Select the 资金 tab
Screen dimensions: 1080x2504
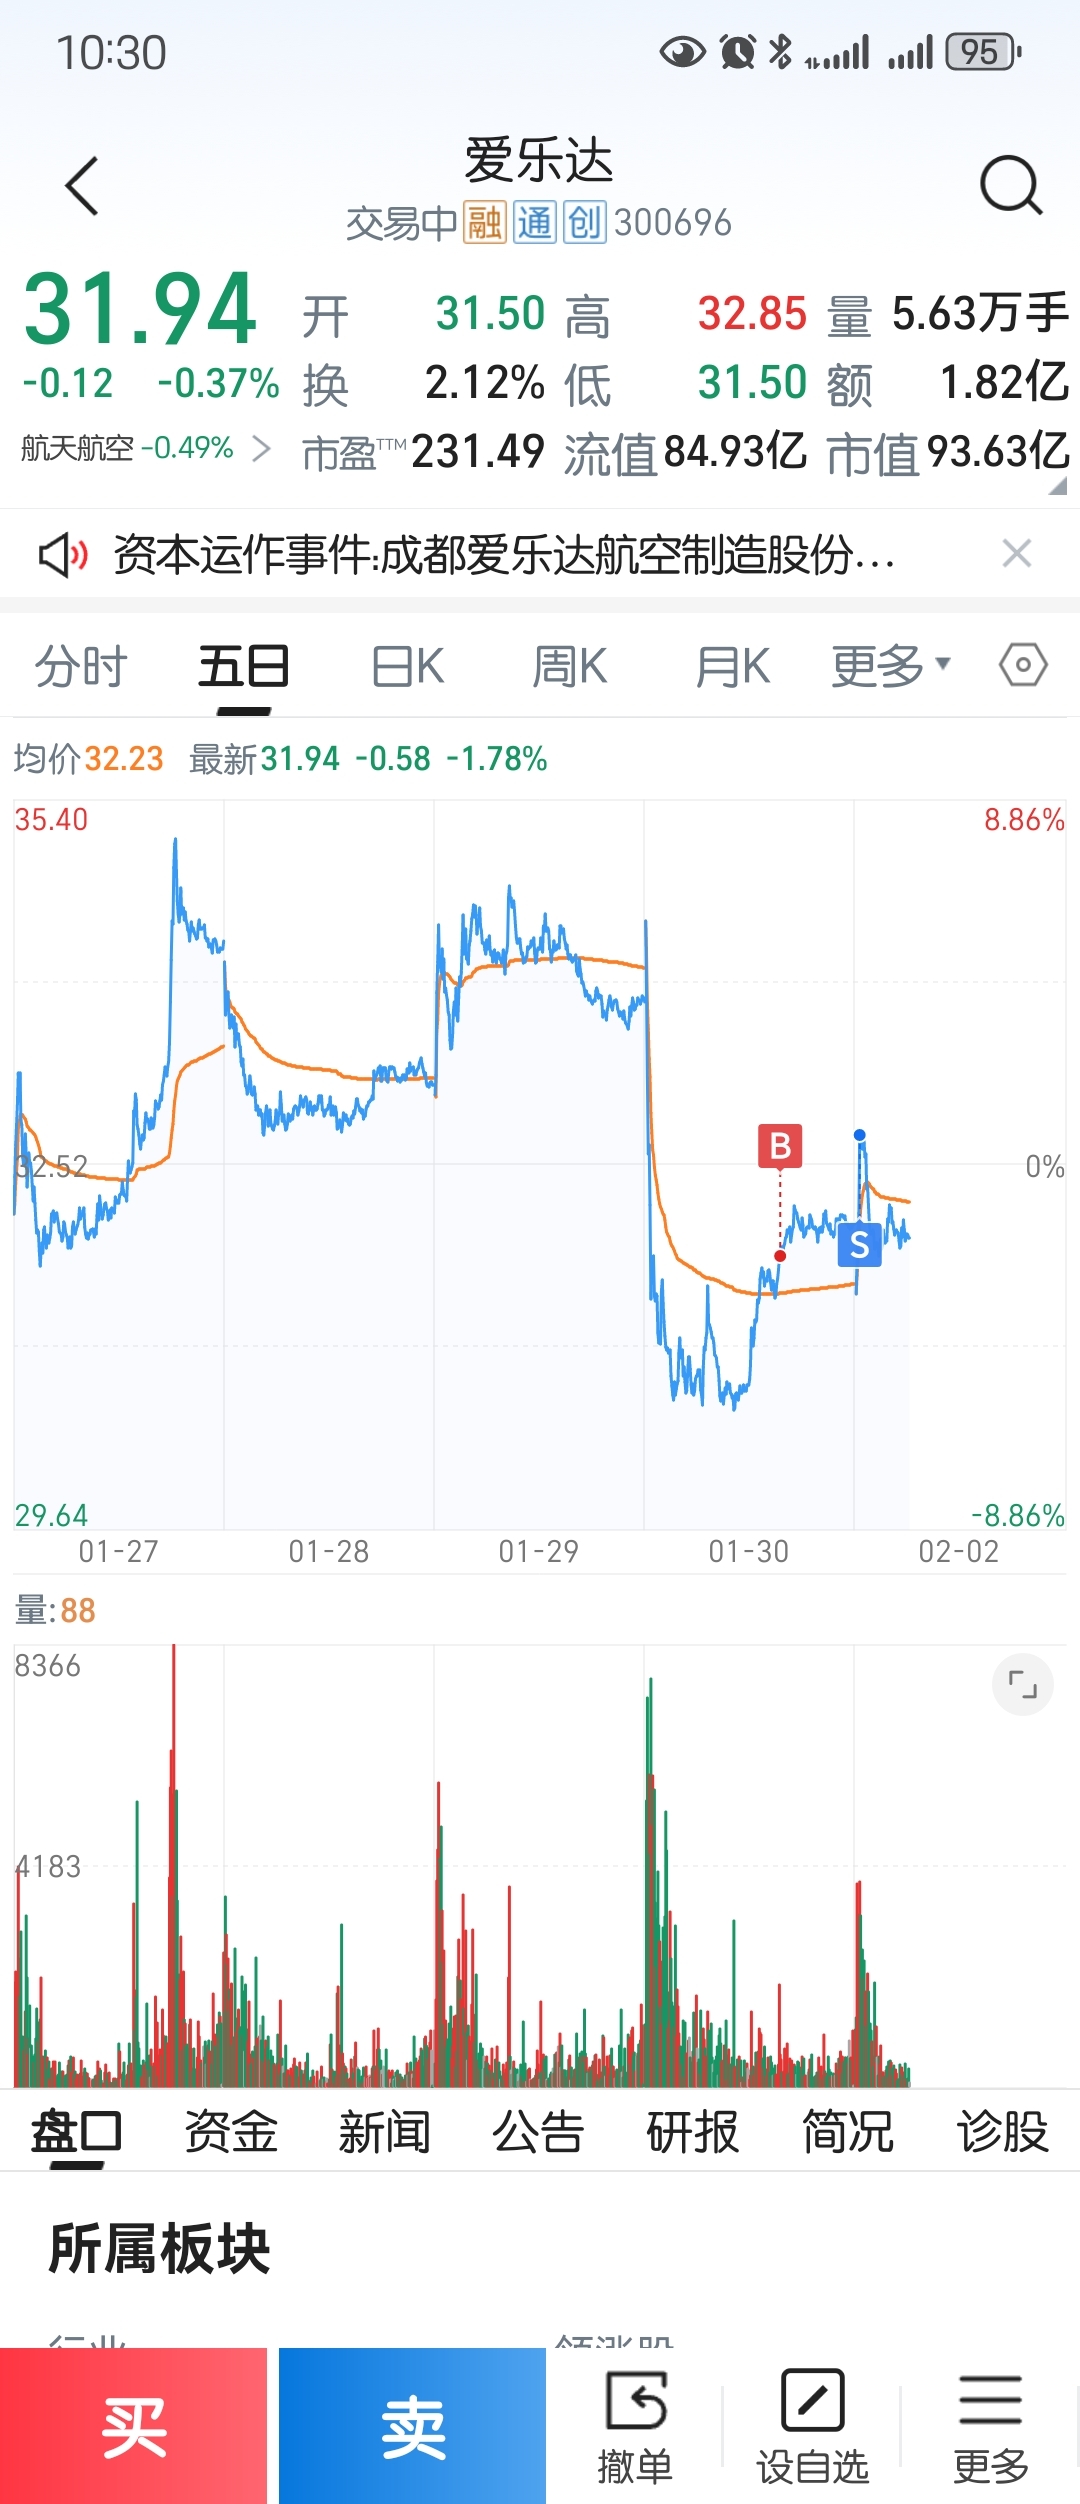click(231, 2132)
